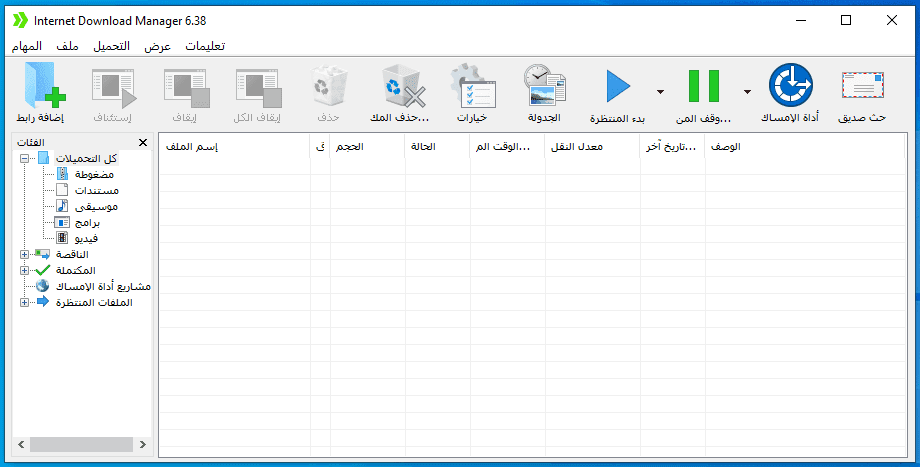
Task: Close the Categories (الفئات) panel
Action: click(x=143, y=143)
